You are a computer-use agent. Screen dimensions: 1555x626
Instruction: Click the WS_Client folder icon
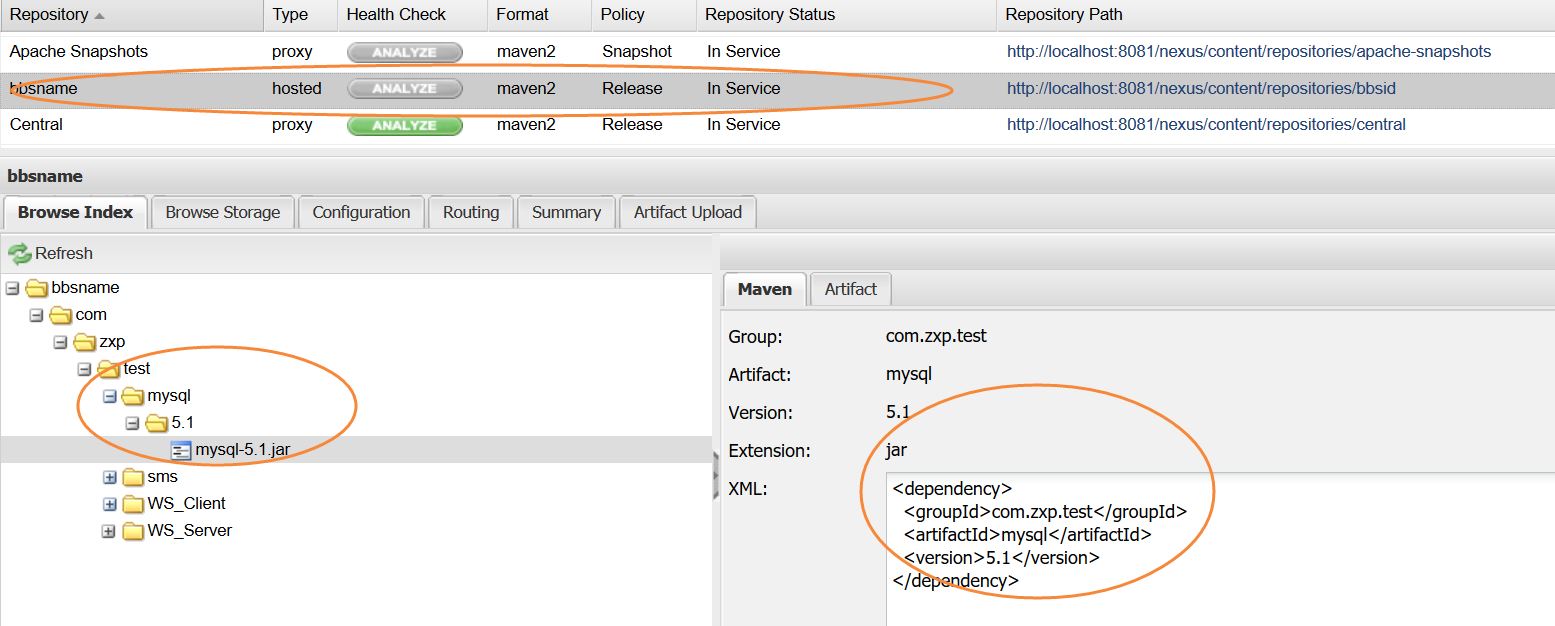coord(133,504)
